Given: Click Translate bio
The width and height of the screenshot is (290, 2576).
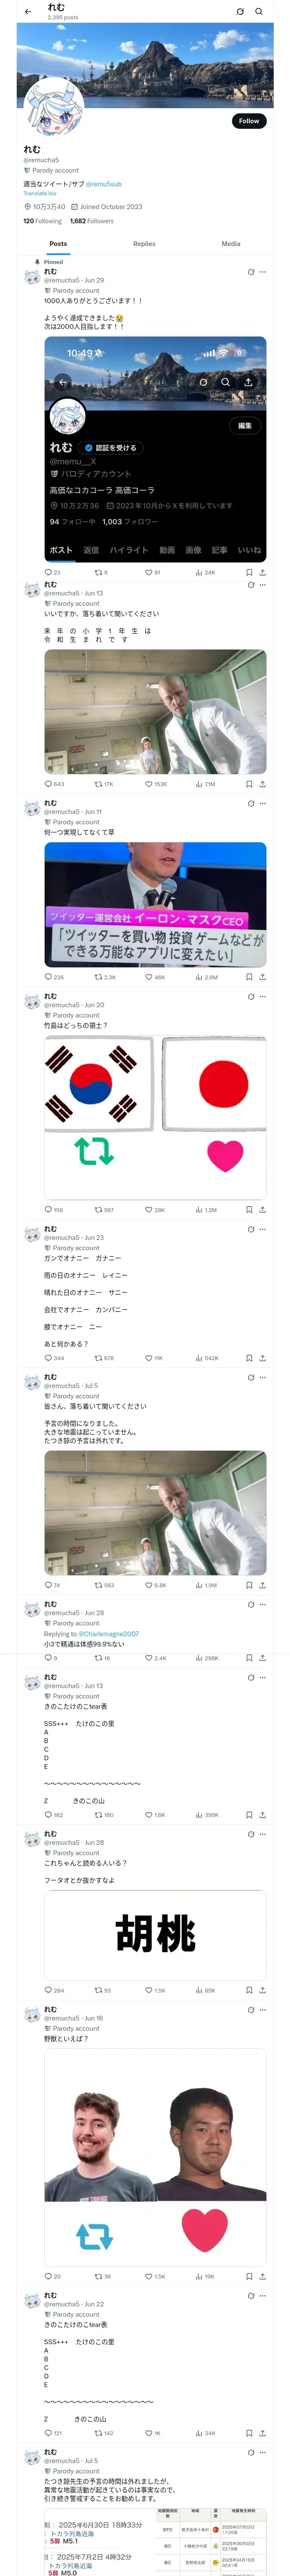Looking at the screenshot, I should click(40, 193).
